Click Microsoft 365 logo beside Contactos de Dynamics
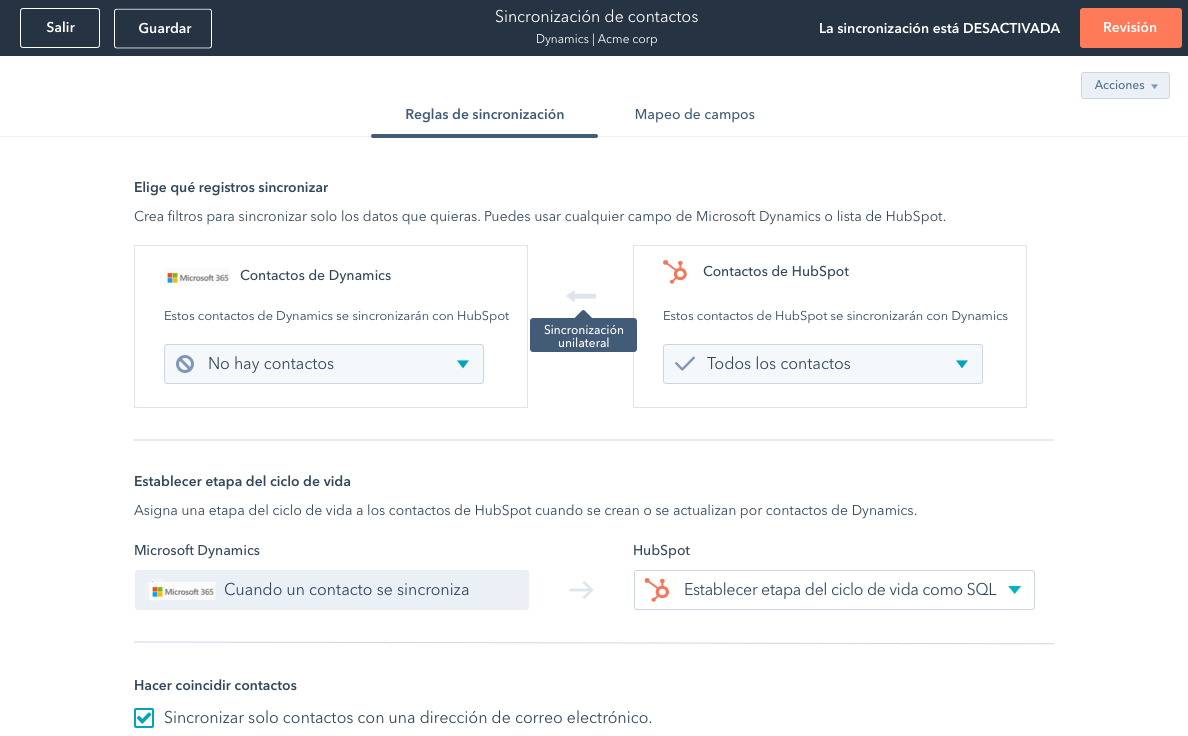Image resolution: width=1188 pixels, height=736 pixels. (198, 277)
